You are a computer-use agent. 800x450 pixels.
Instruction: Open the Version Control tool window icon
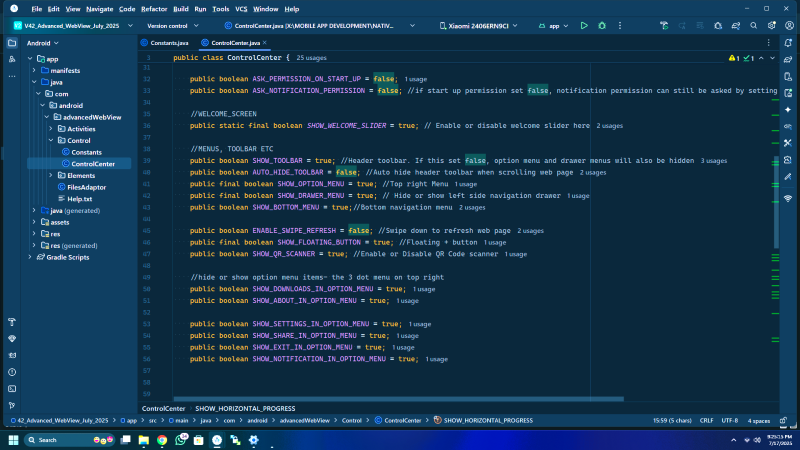click(x=12, y=406)
